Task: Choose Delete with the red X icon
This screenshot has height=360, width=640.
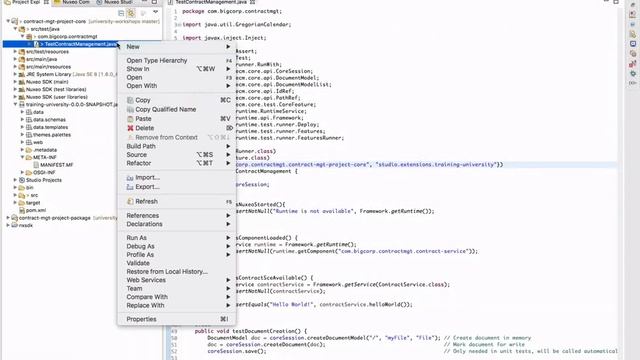Action: coord(177,128)
